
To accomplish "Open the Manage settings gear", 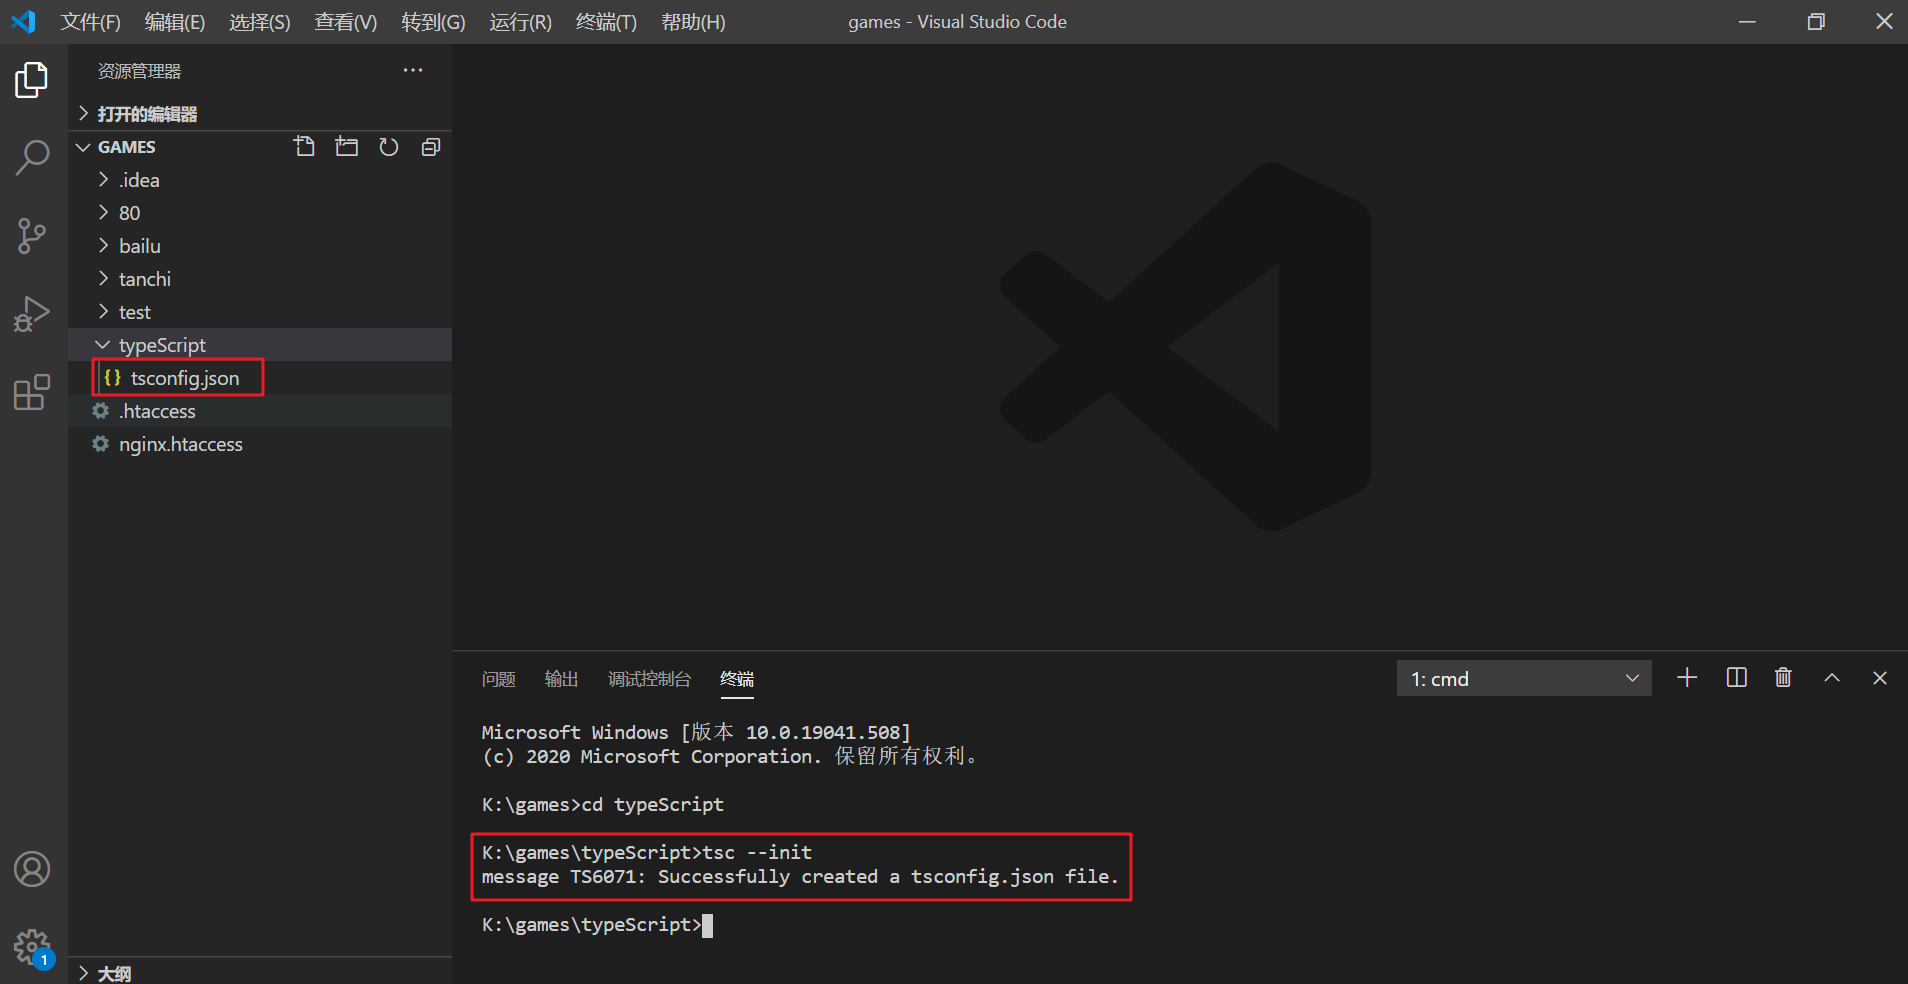I will click(x=33, y=946).
